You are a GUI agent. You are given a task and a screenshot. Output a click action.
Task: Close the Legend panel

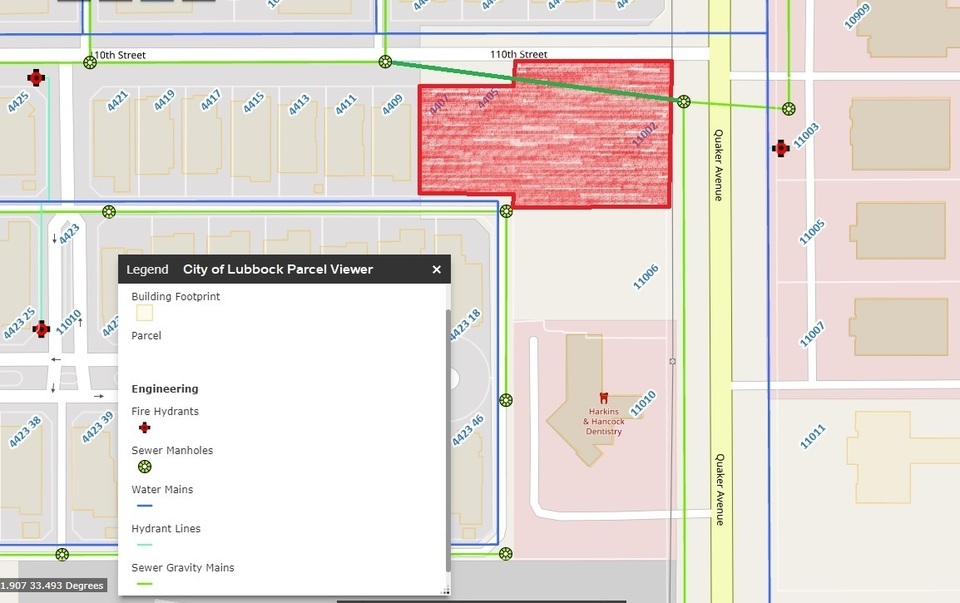click(436, 270)
